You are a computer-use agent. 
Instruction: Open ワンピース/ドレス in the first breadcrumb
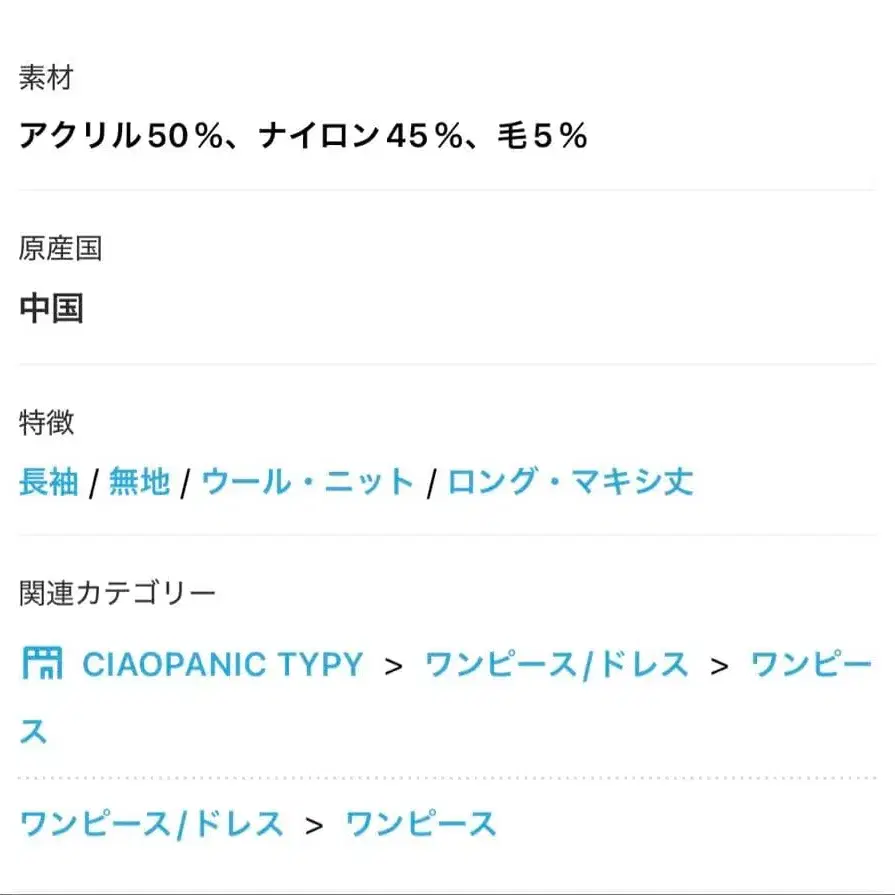tap(556, 664)
